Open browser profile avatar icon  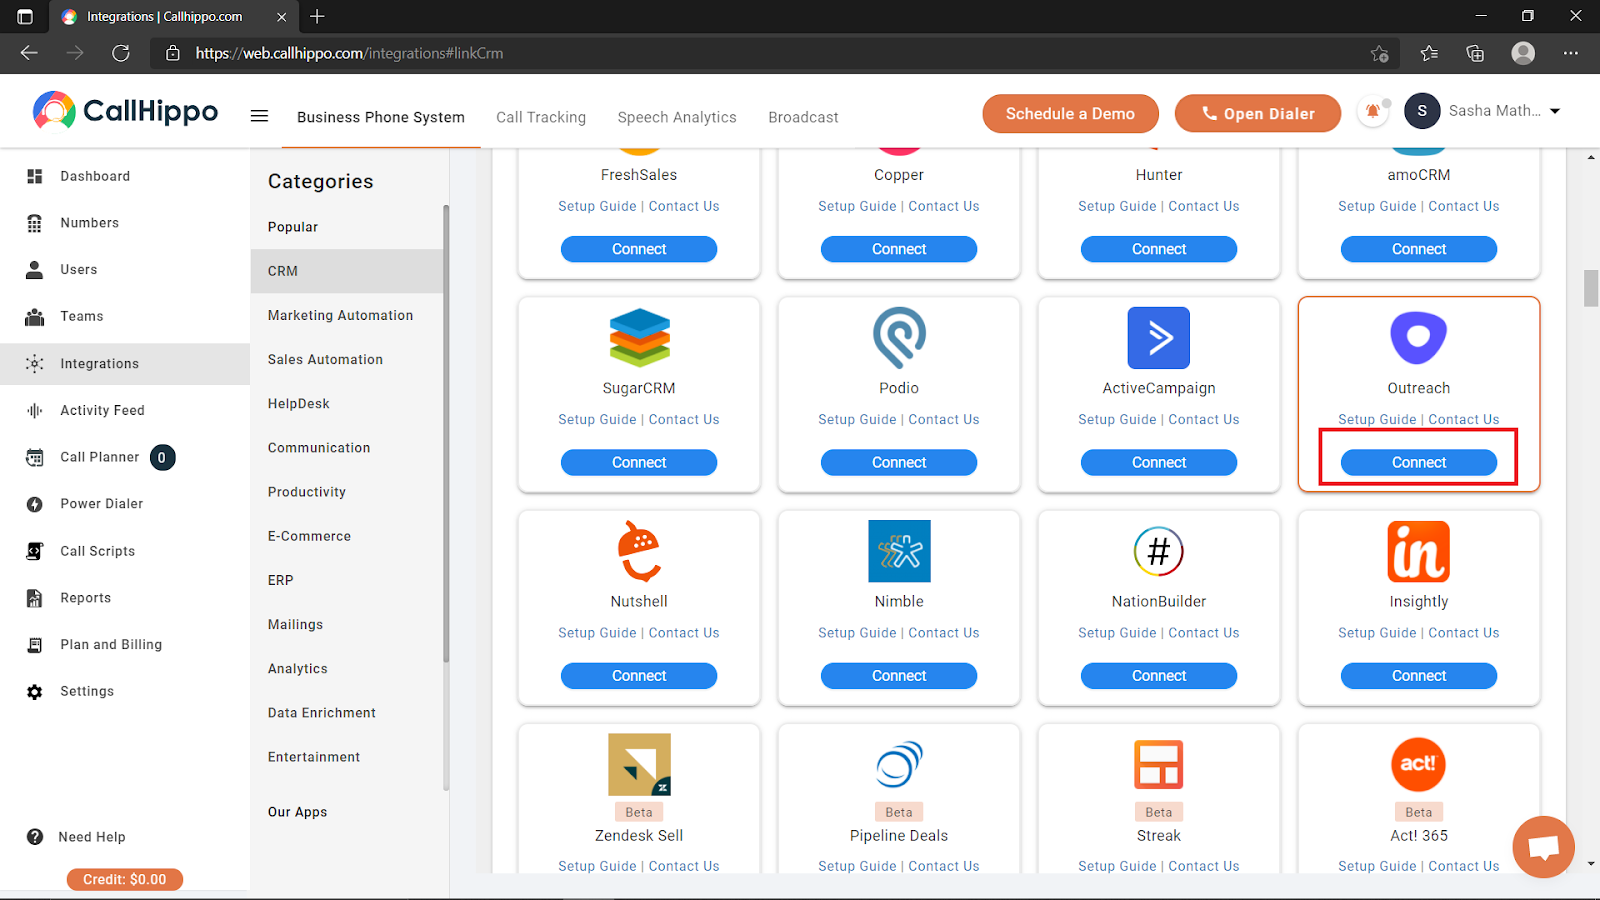point(1523,53)
